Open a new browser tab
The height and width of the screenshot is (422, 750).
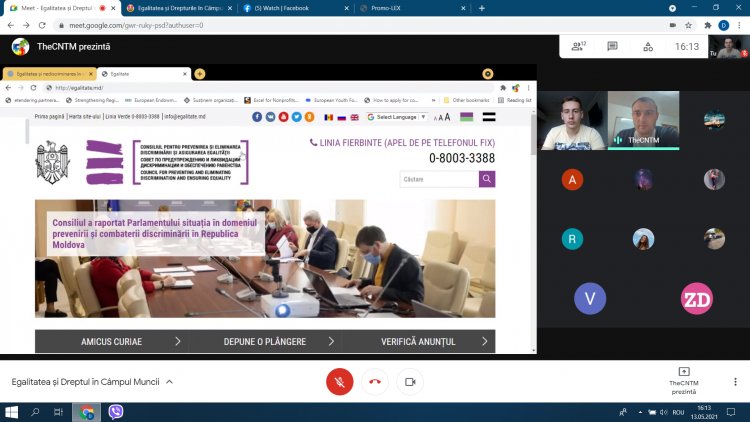pos(482,8)
